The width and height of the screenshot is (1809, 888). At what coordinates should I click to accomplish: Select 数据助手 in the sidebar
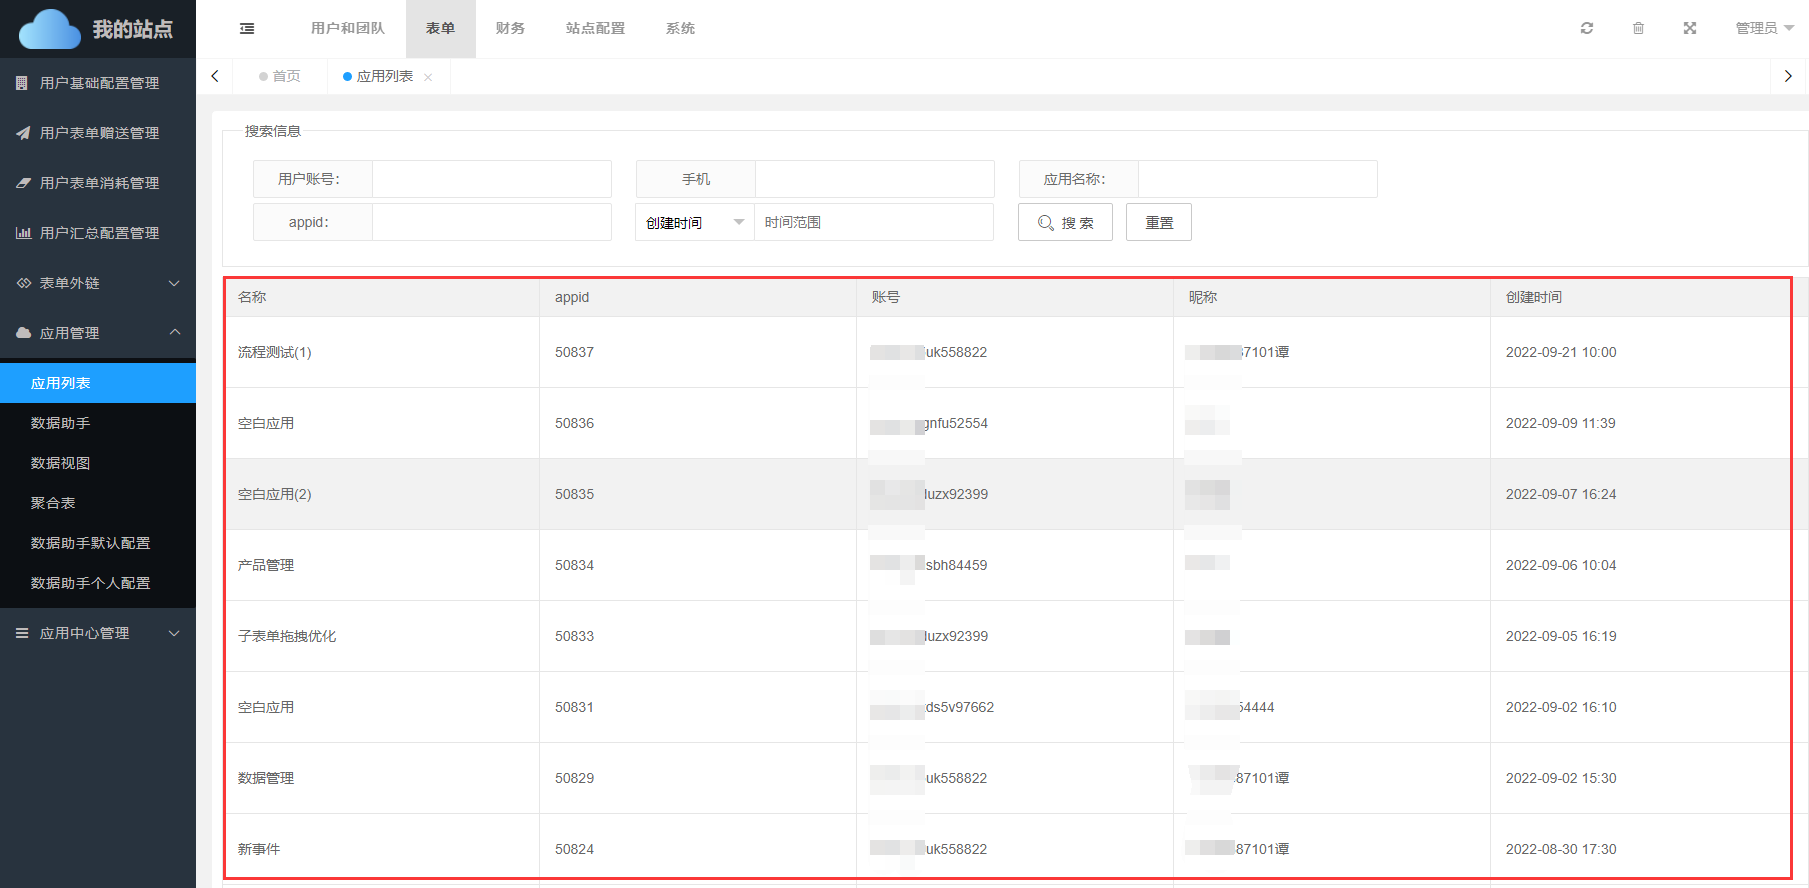pos(60,423)
